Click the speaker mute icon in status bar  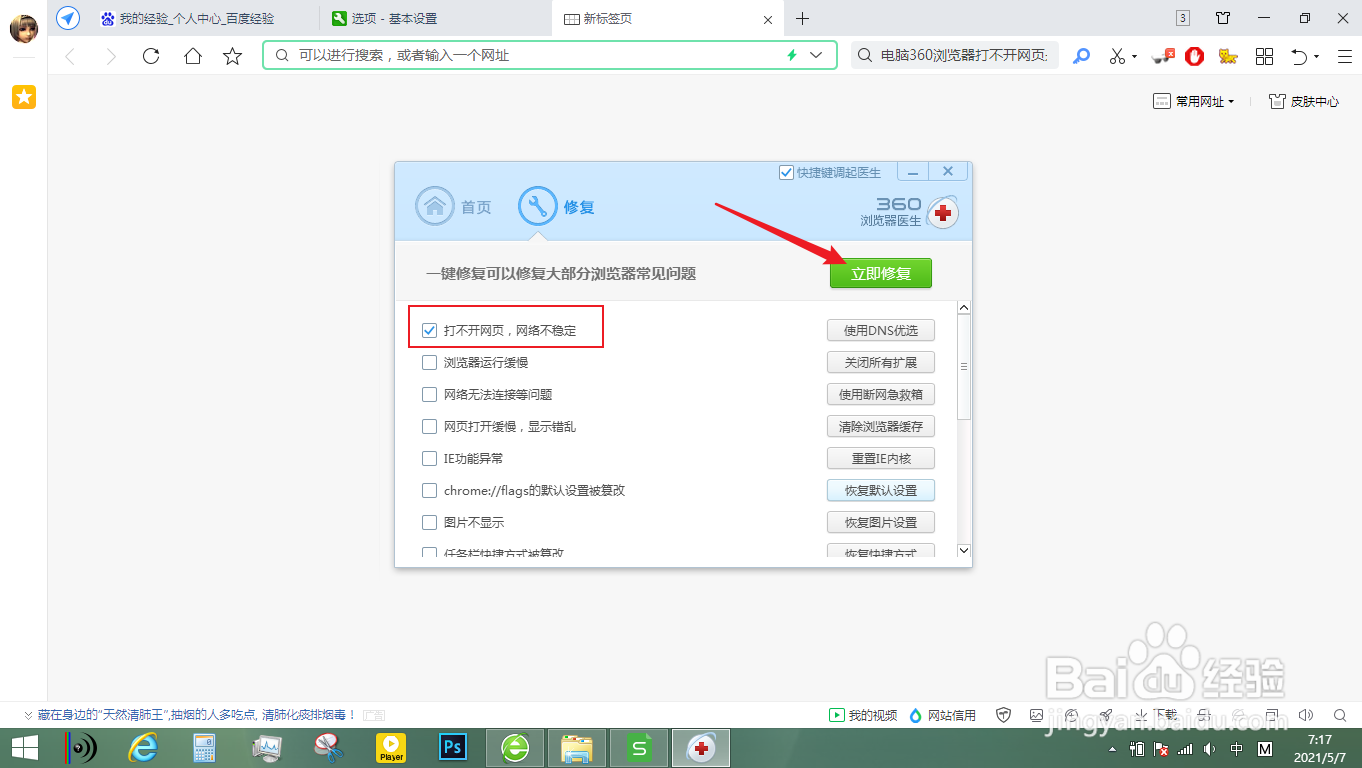pos(1305,715)
